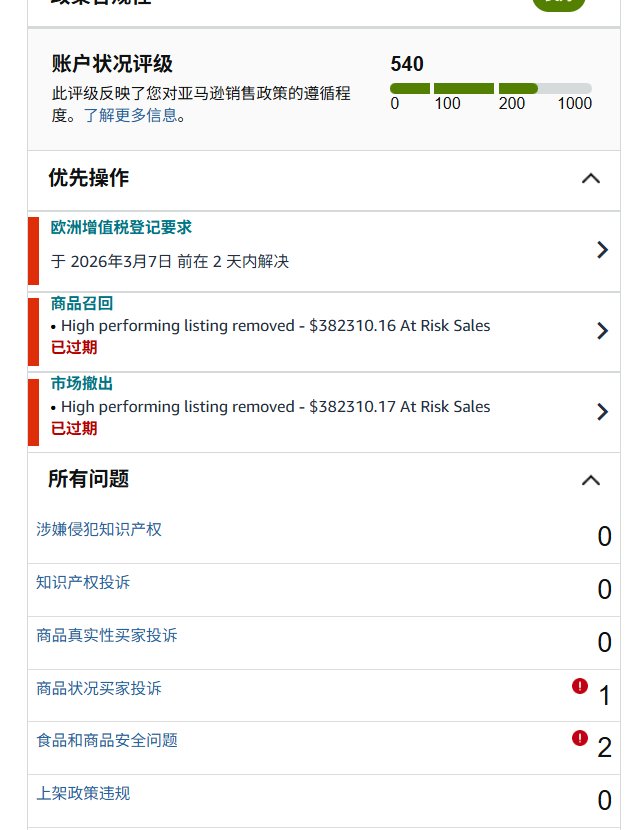Click the account health rating score bar
Image resolution: width=635 pixels, height=830 pixels.
point(490,89)
